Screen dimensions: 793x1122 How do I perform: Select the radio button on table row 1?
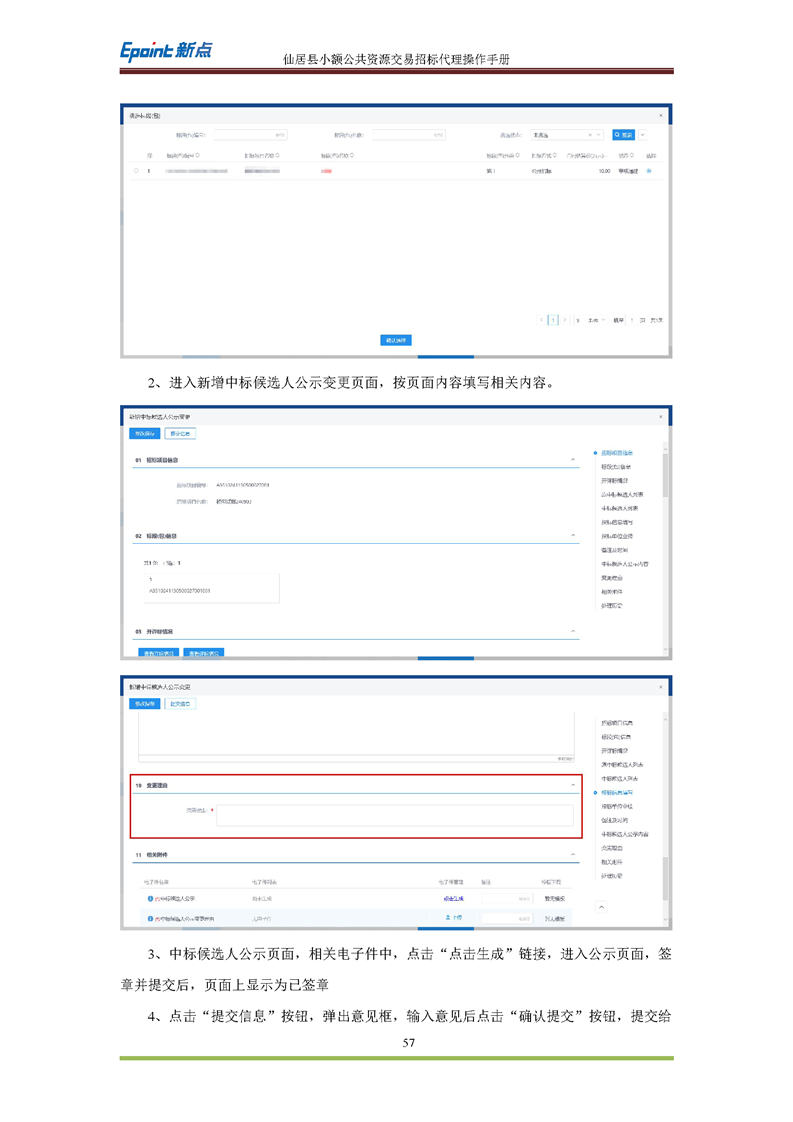point(136,171)
